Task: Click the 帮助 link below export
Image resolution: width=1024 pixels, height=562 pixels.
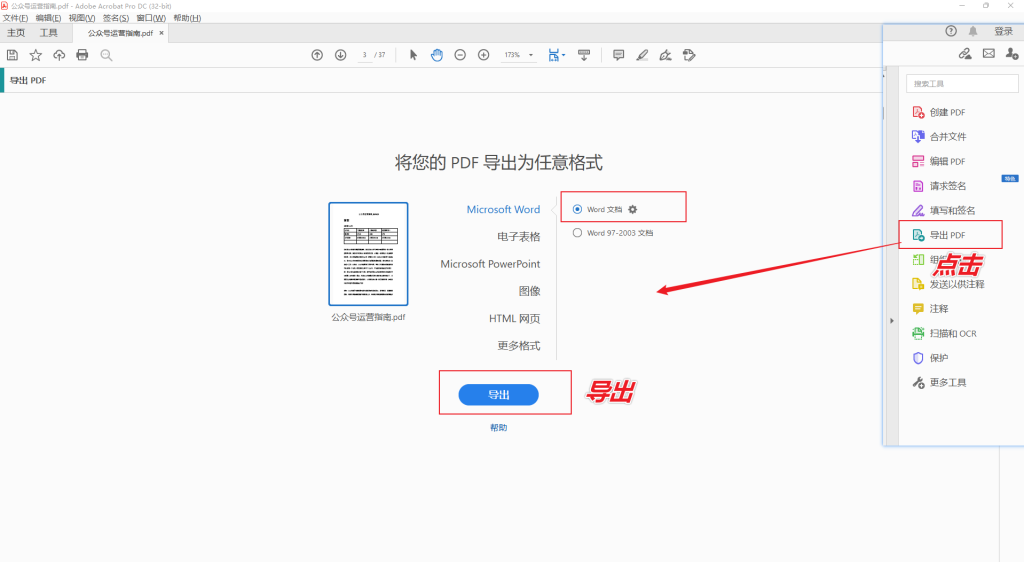Action: (498, 428)
